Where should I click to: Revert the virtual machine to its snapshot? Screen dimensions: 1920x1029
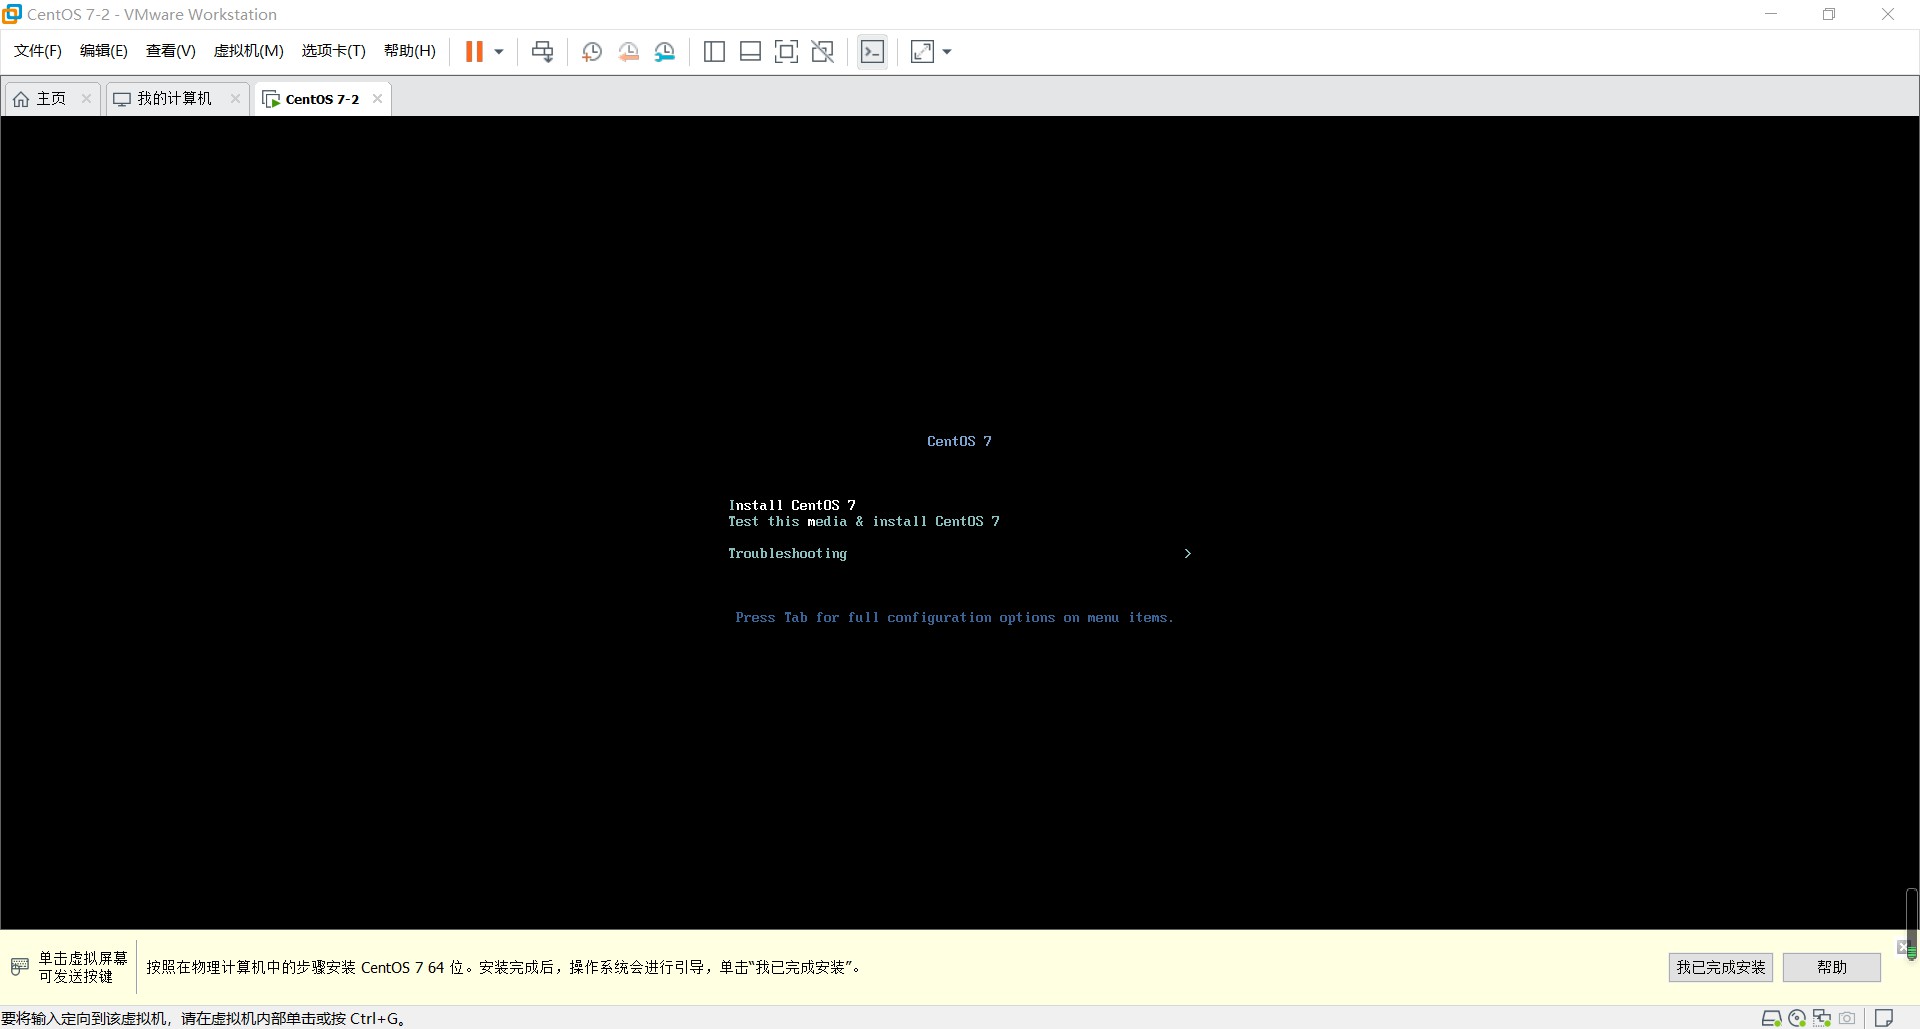tap(628, 52)
